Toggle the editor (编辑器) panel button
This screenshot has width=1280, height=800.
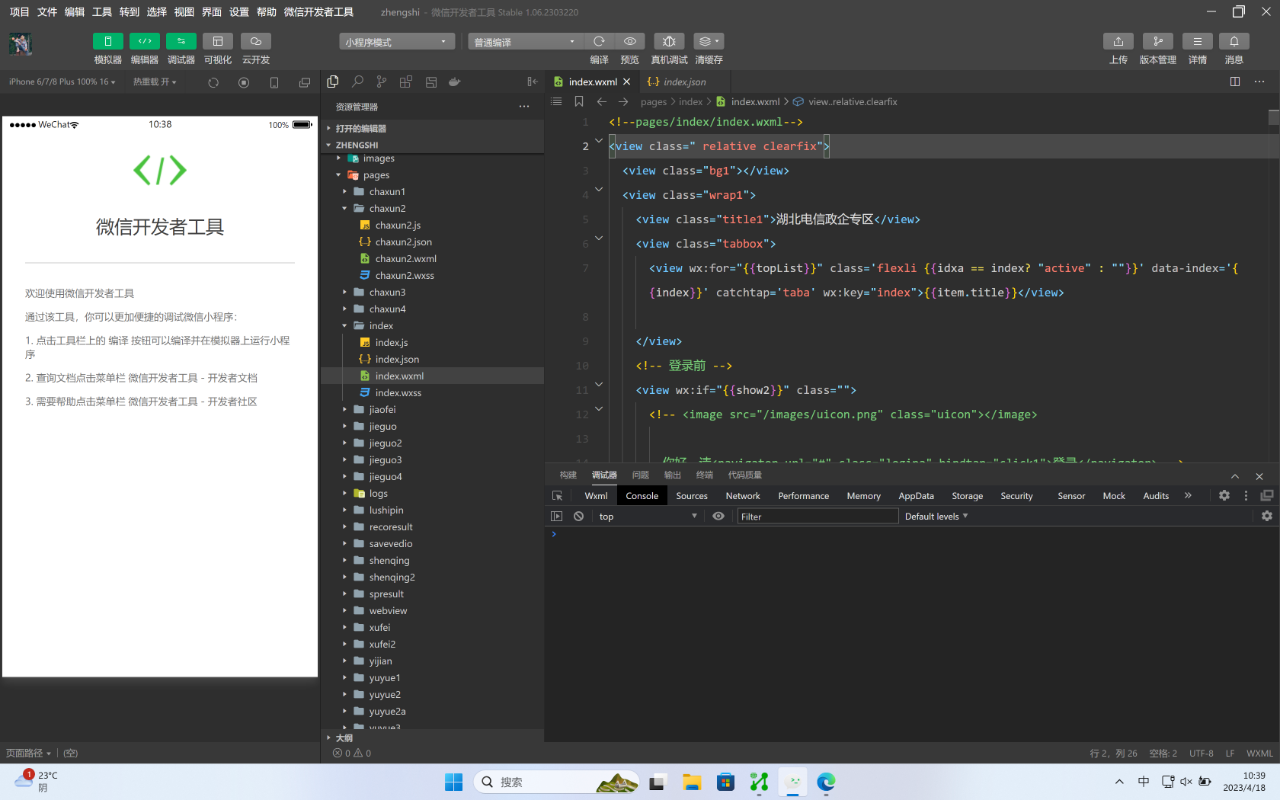coord(144,41)
